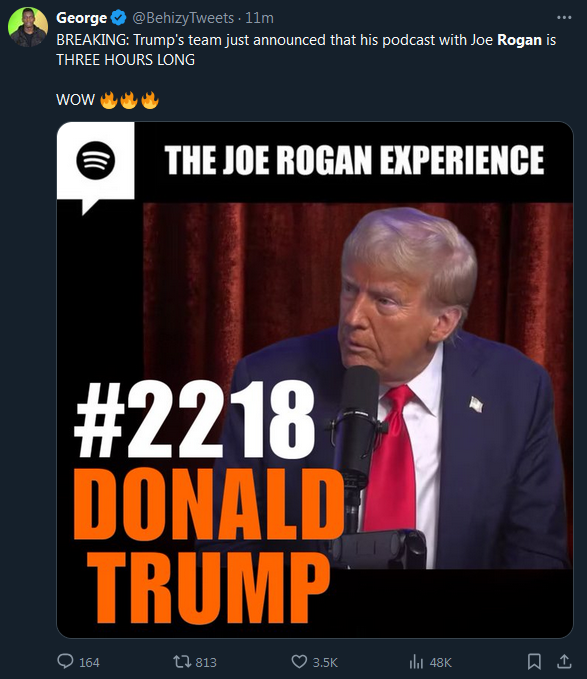The image size is (587, 679).
Task: Click the bolded Rogan keyword in text
Action: [x=519, y=40]
